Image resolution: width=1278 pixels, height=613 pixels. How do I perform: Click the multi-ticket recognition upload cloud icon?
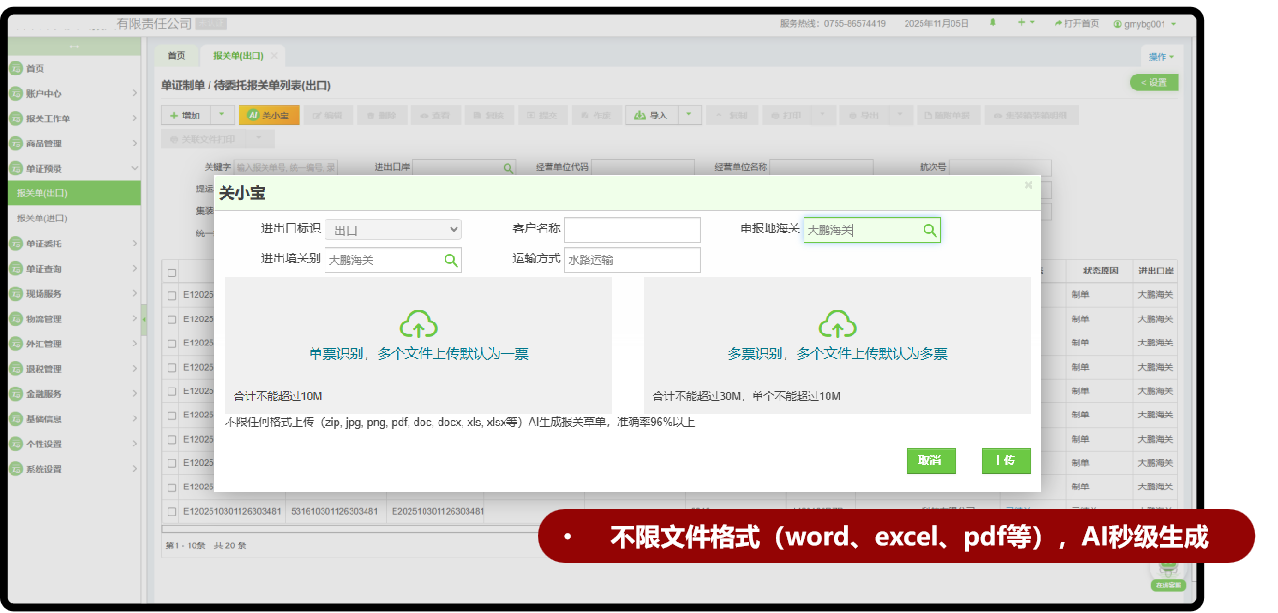coord(837,324)
